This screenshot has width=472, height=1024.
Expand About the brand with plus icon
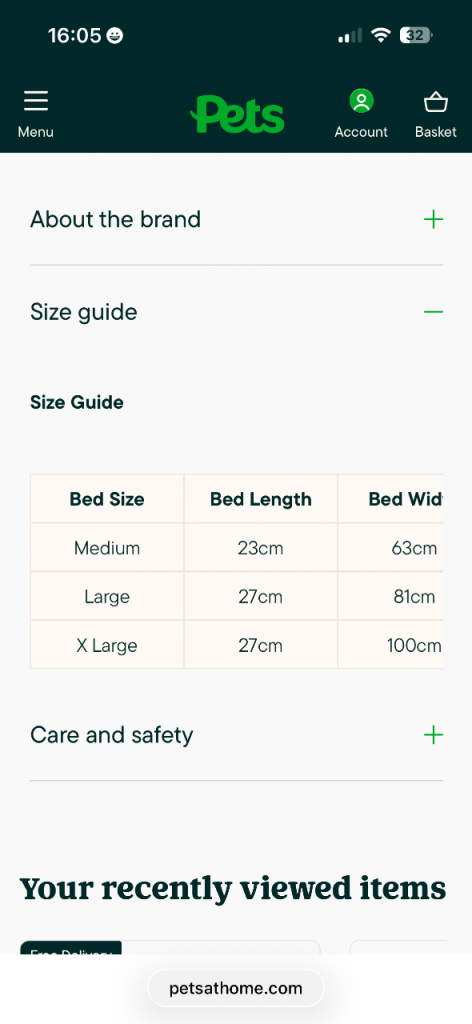click(x=433, y=219)
